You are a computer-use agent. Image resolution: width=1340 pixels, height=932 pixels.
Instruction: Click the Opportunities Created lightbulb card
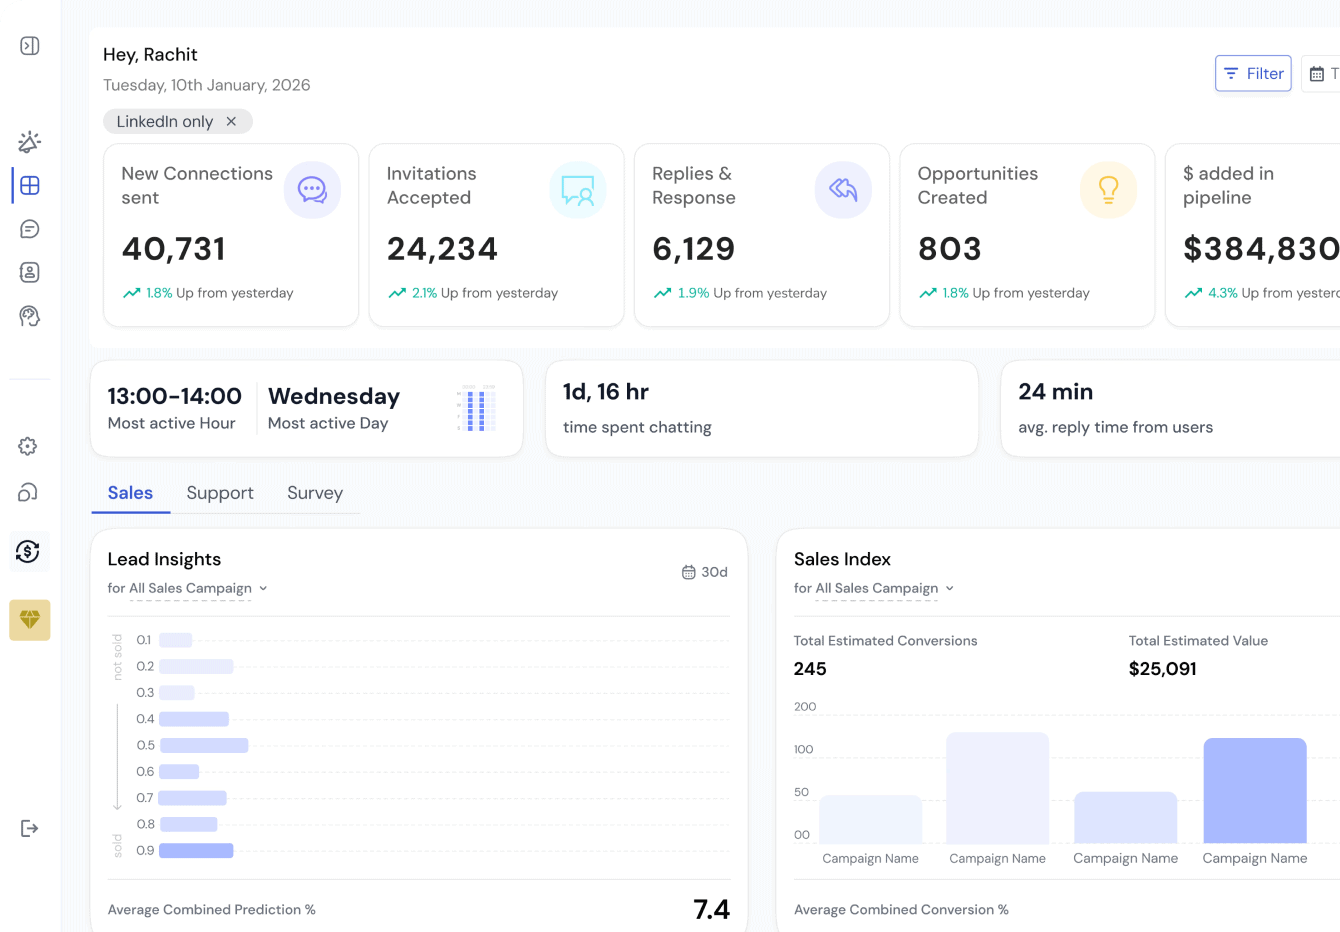(1027, 235)
